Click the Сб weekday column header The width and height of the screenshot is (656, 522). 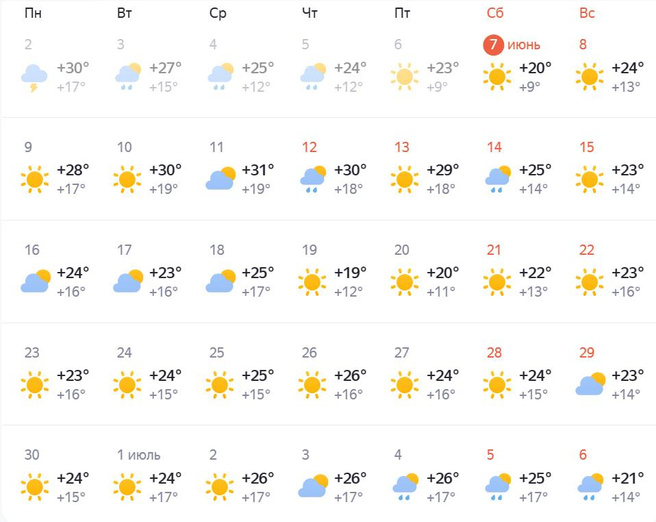(495, 13)
